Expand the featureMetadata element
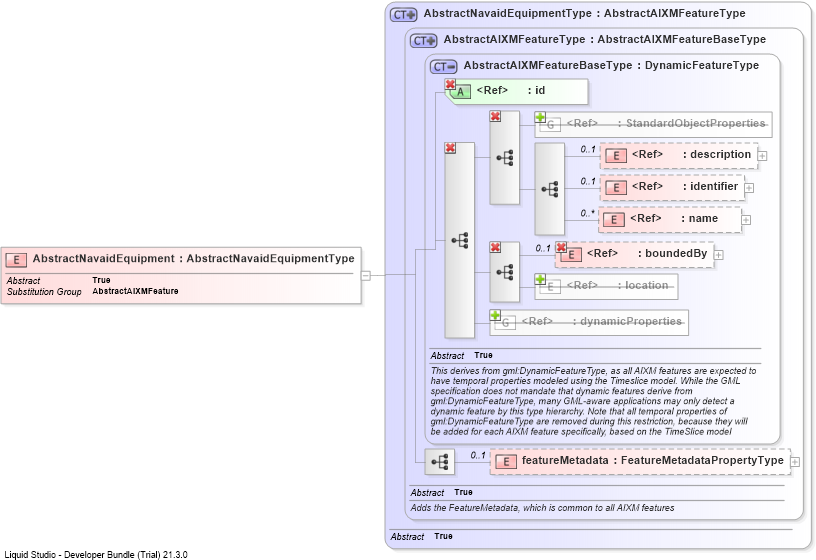 click(x=795, y=462)
